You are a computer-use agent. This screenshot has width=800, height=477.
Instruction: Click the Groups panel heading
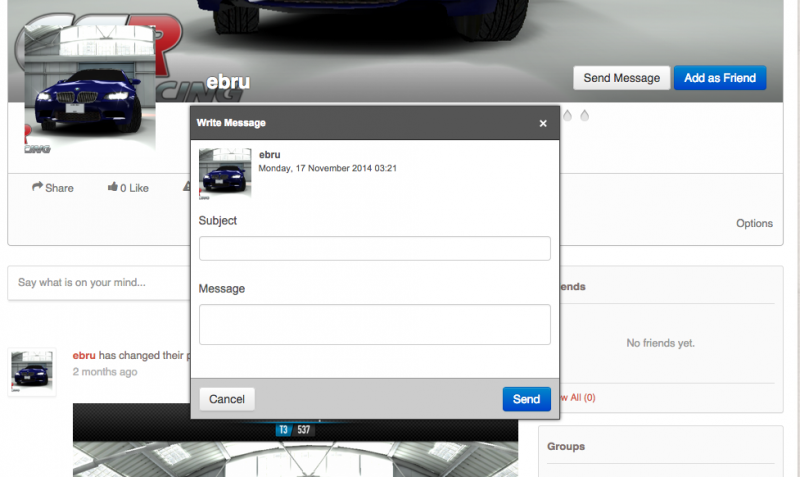tap(566, 446)
